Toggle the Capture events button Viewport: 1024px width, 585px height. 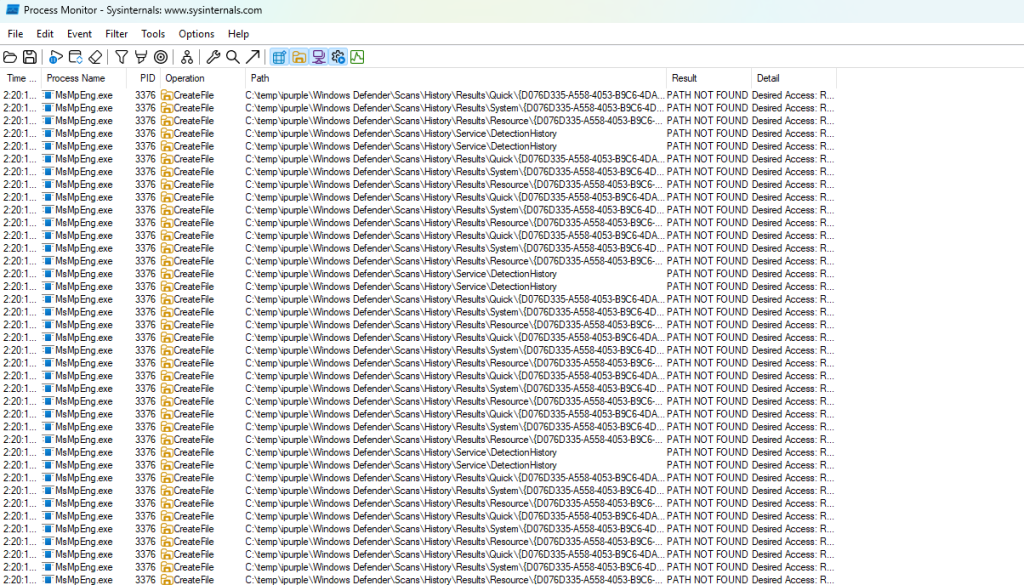56,57
